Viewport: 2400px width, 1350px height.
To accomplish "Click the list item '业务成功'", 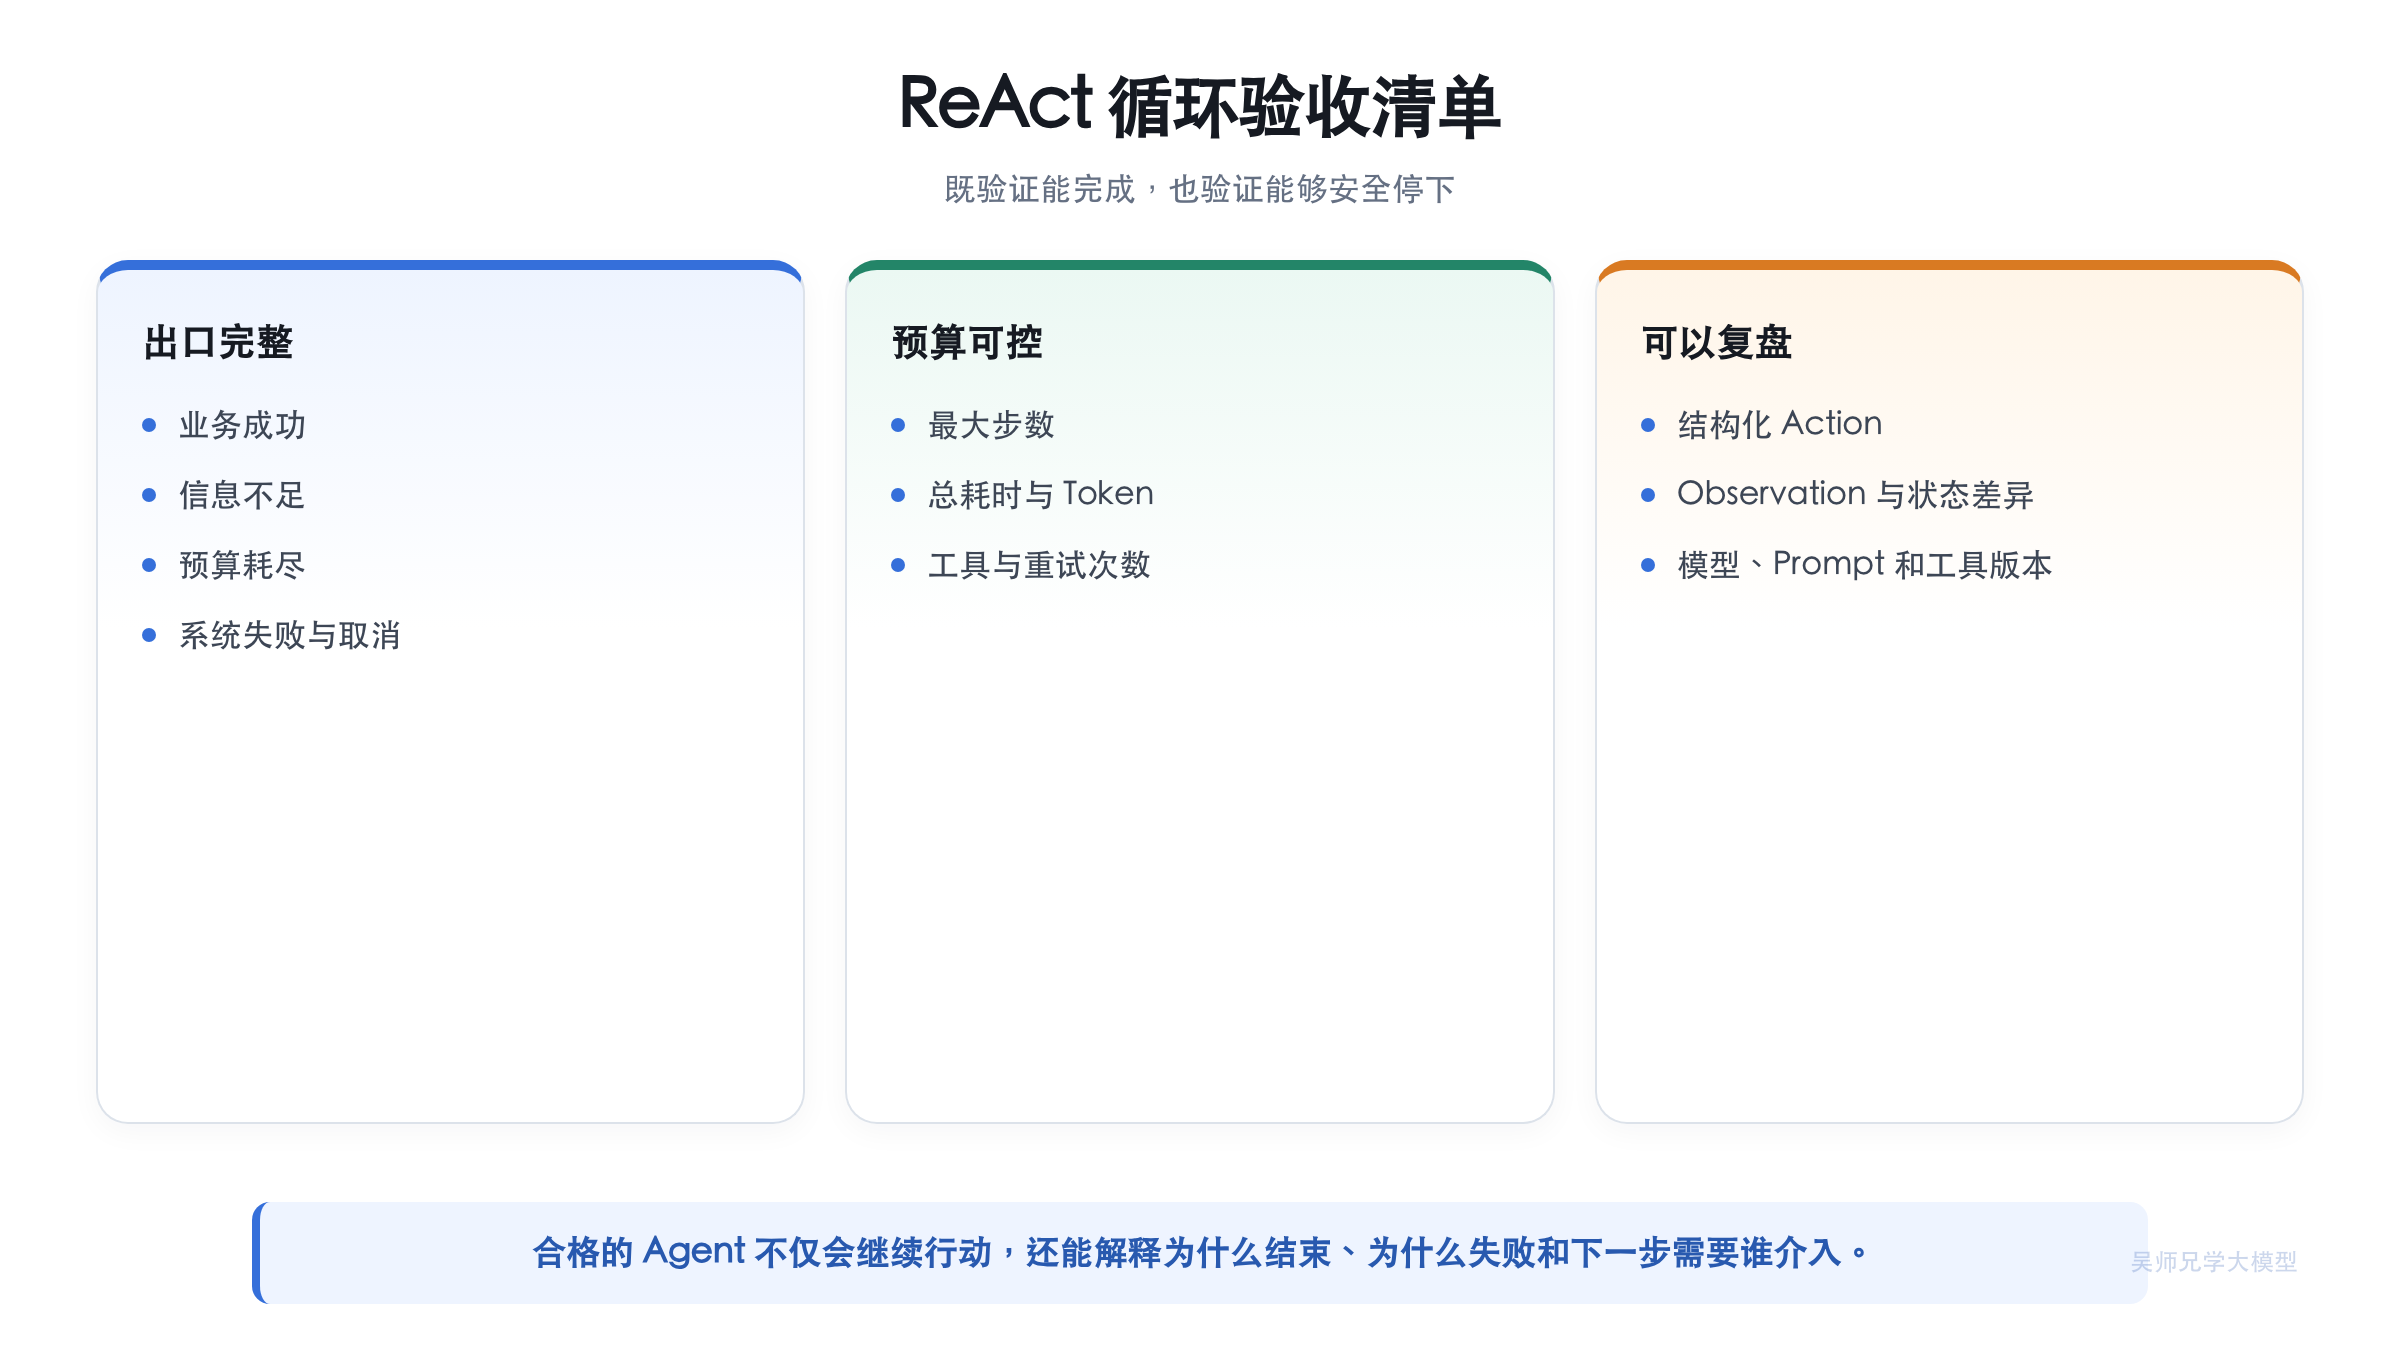I will pos(242,425).
